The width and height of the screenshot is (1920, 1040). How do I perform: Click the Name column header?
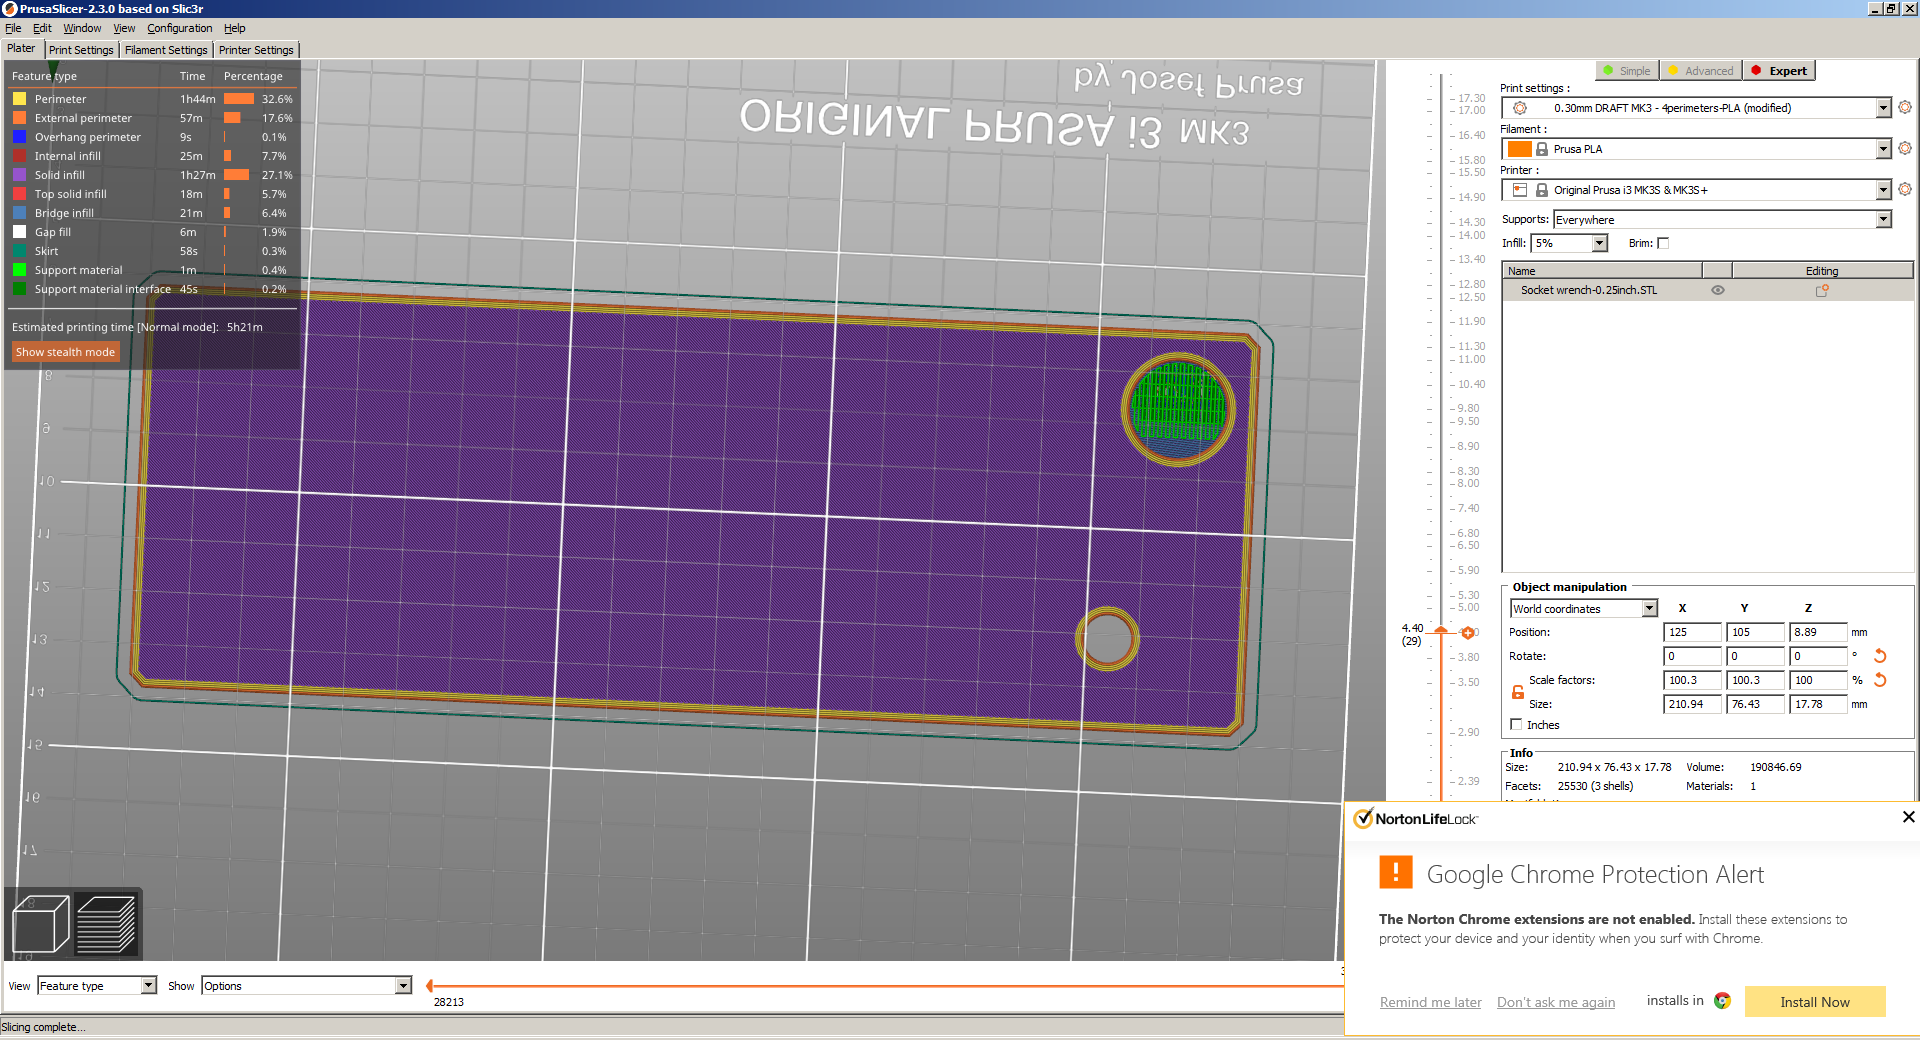pyautogui.click(x=1602, y=271)
